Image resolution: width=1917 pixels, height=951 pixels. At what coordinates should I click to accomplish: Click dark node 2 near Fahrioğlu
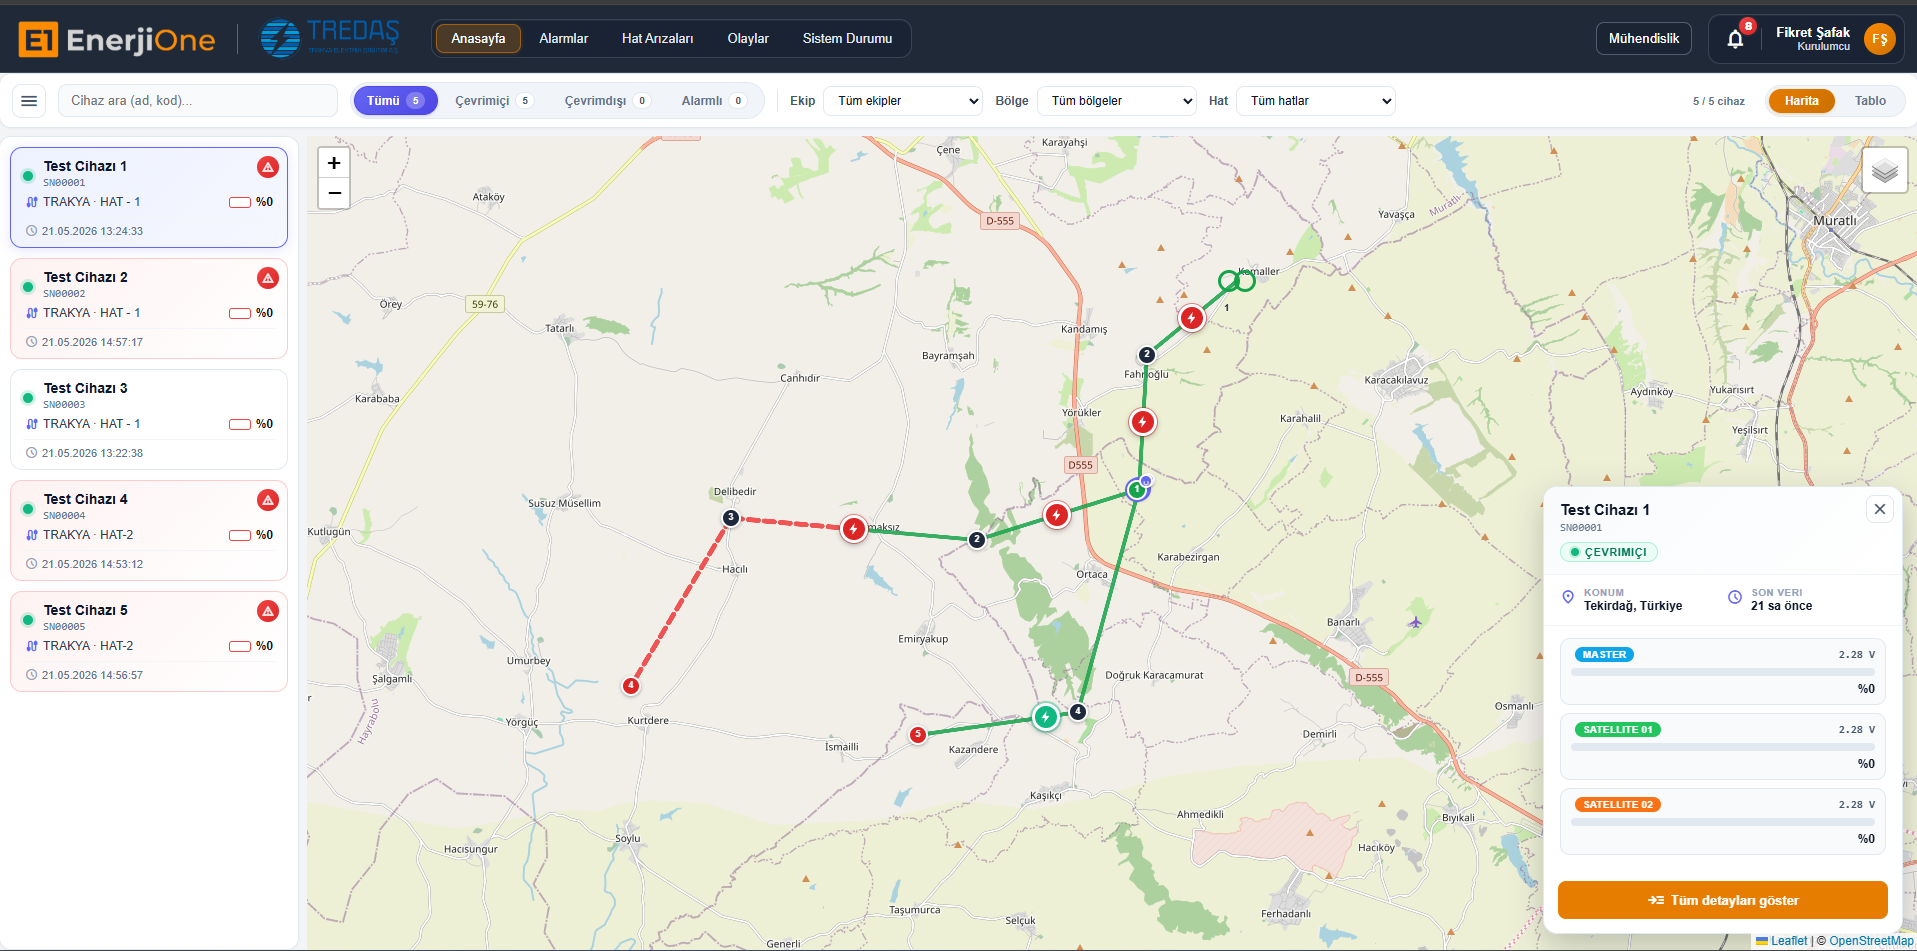pos(1147,354)
